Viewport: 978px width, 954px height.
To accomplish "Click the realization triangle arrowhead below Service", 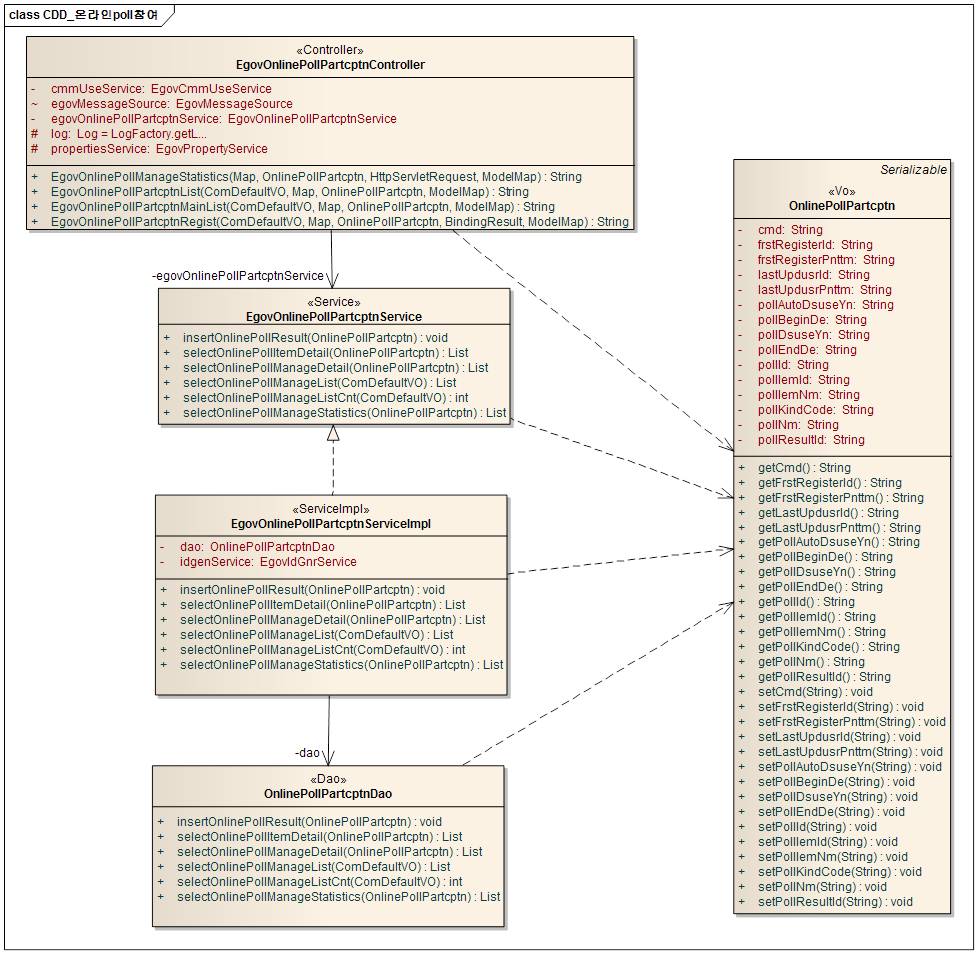I will click(x=333, y=432).
